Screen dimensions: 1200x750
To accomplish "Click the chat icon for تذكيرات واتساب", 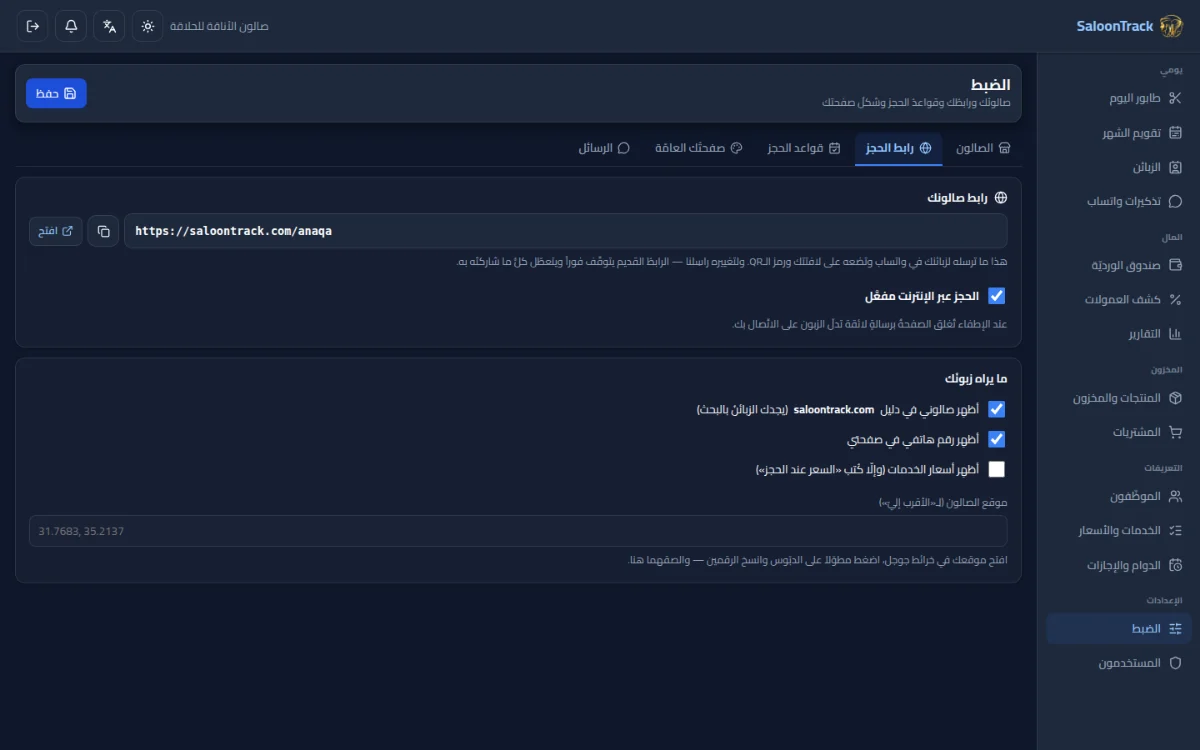I will pos(1175,201).
